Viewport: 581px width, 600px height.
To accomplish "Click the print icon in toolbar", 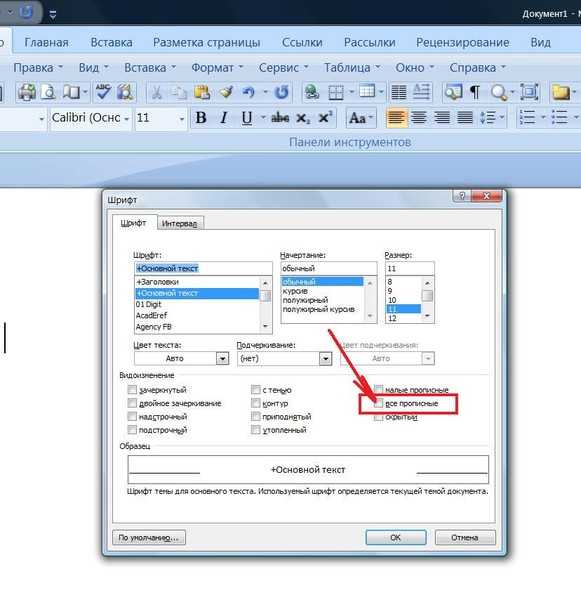I will pyautogui.click(x=27, y=92).
